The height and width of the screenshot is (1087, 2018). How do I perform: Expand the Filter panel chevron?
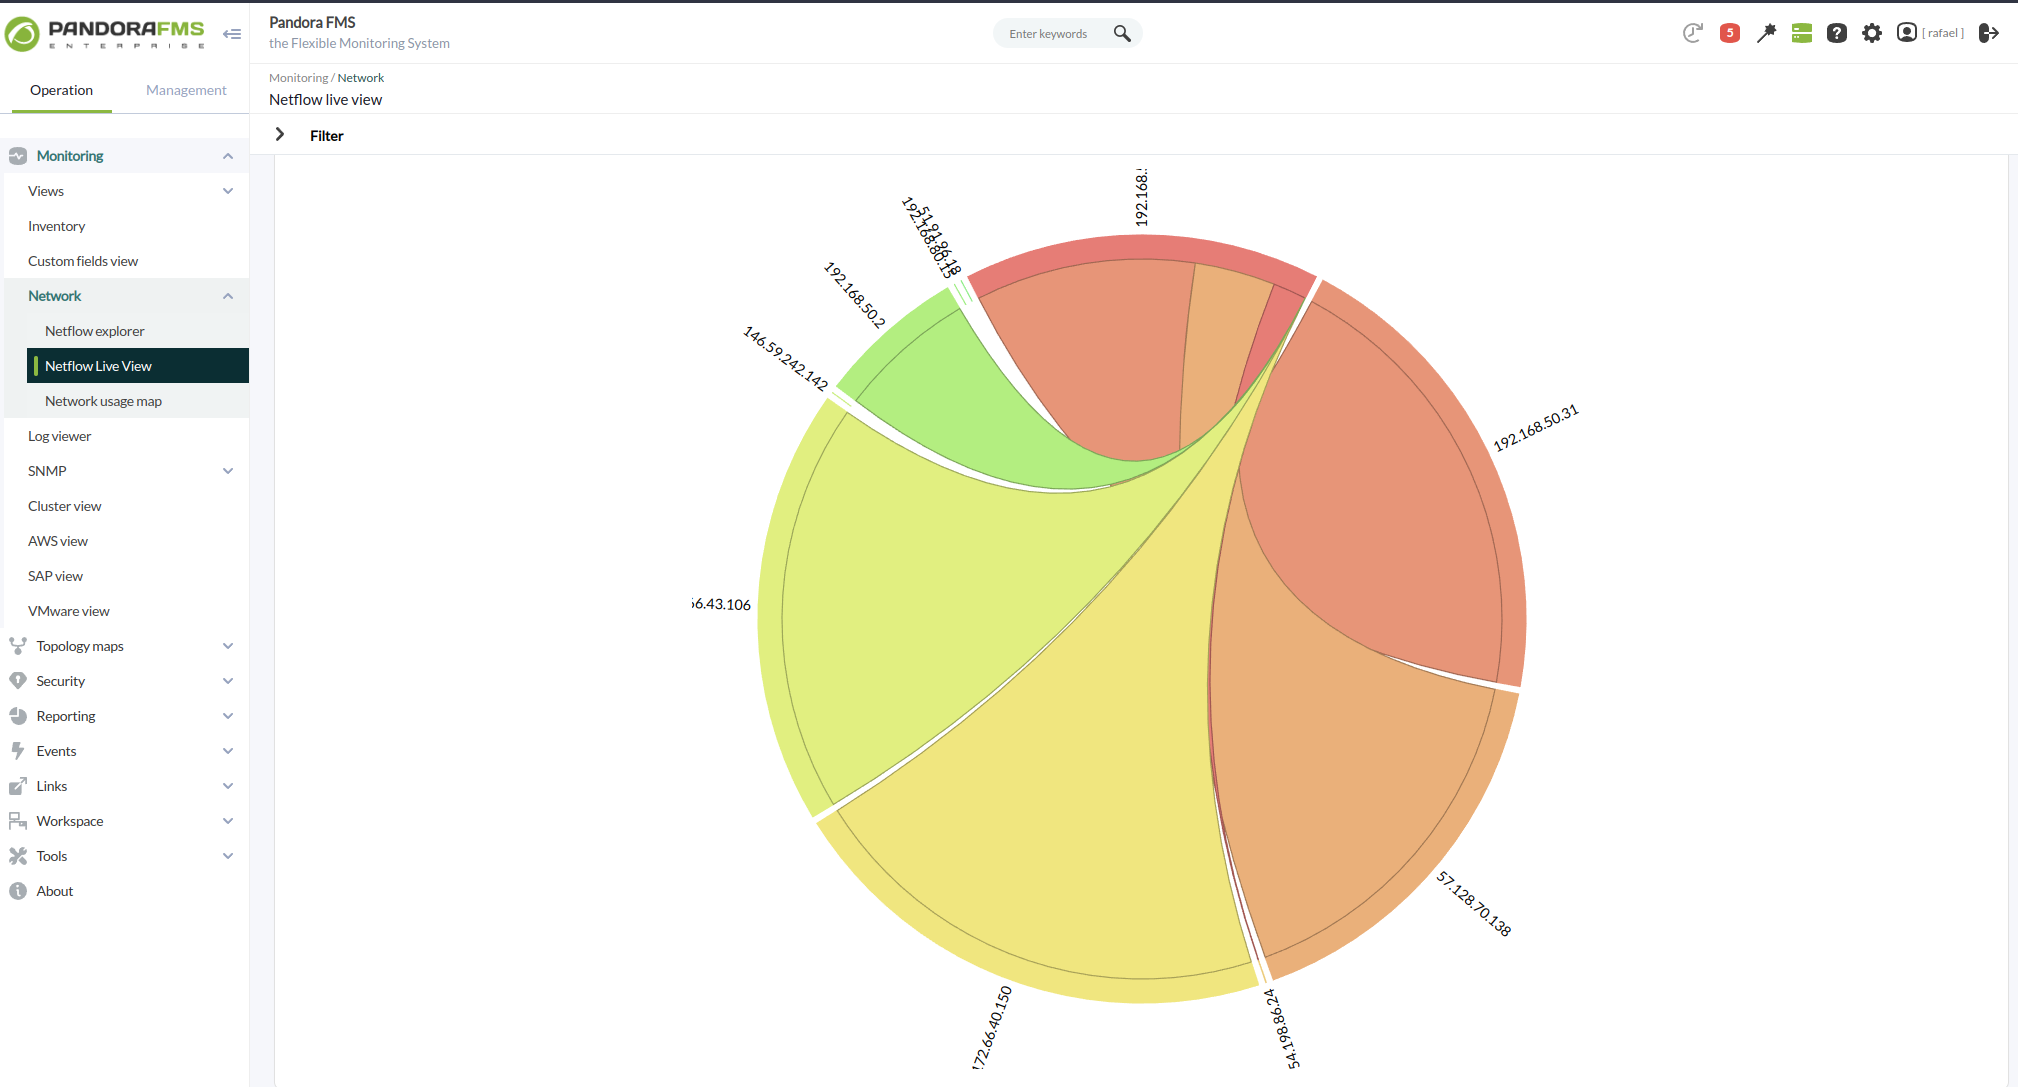(280, 135)
